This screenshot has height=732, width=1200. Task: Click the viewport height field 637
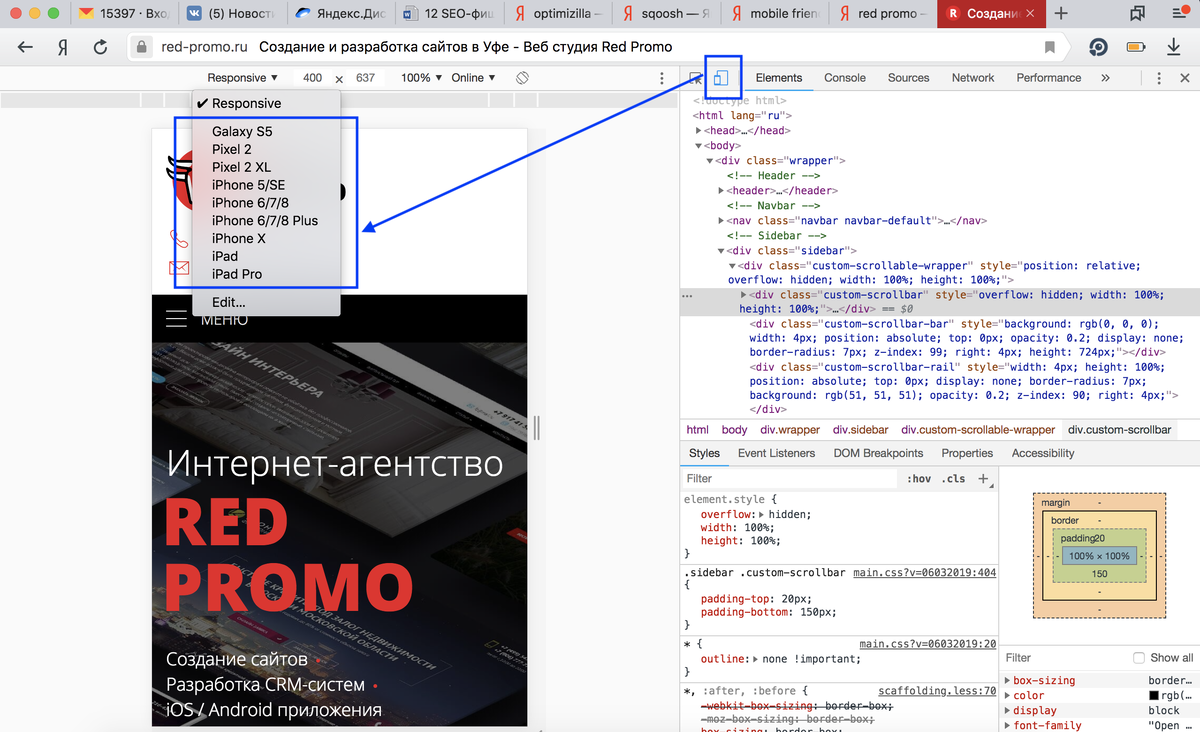coord(365,78)
